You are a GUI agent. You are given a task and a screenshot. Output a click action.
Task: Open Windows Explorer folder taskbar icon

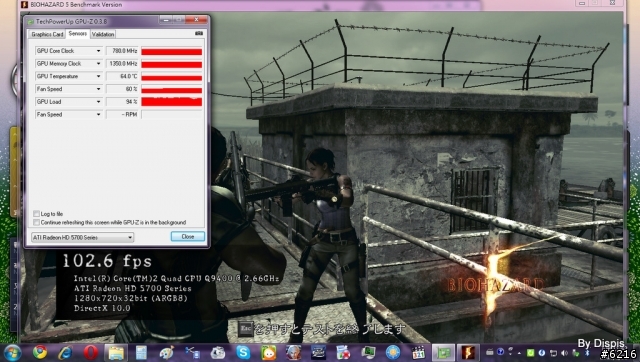[116, 353]
